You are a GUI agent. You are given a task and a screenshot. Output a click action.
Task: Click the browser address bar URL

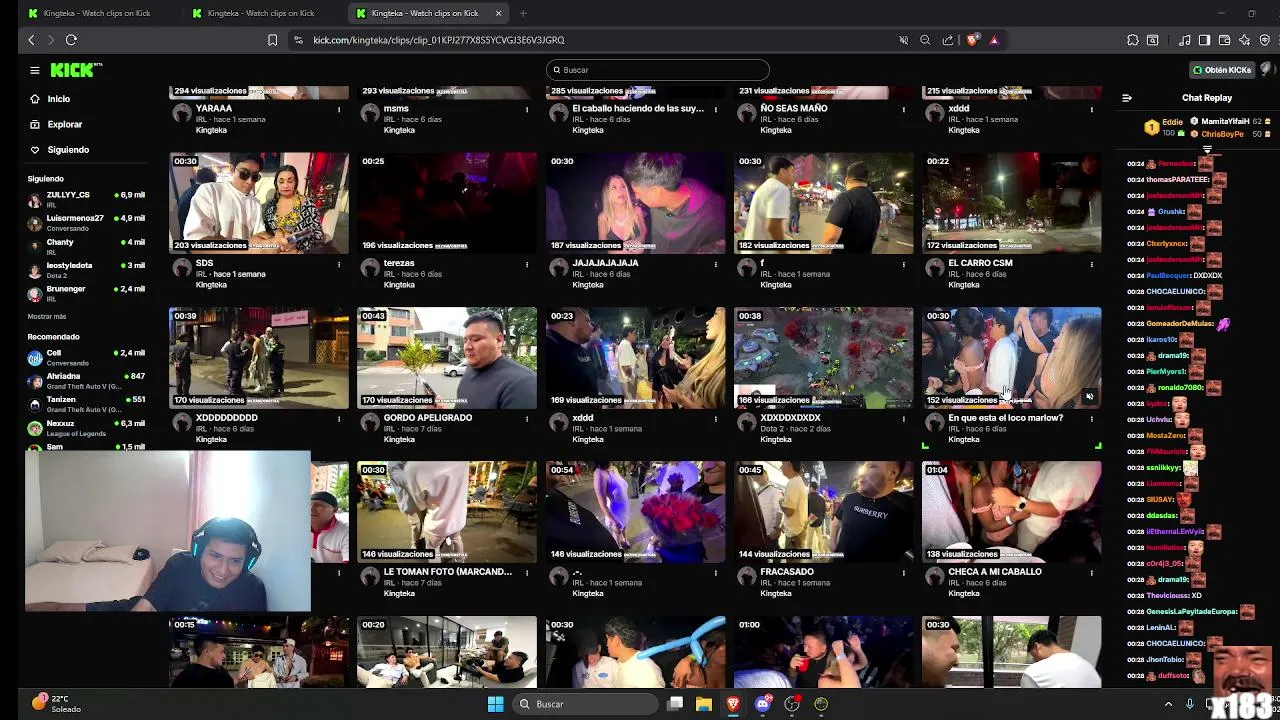(439, 40)
